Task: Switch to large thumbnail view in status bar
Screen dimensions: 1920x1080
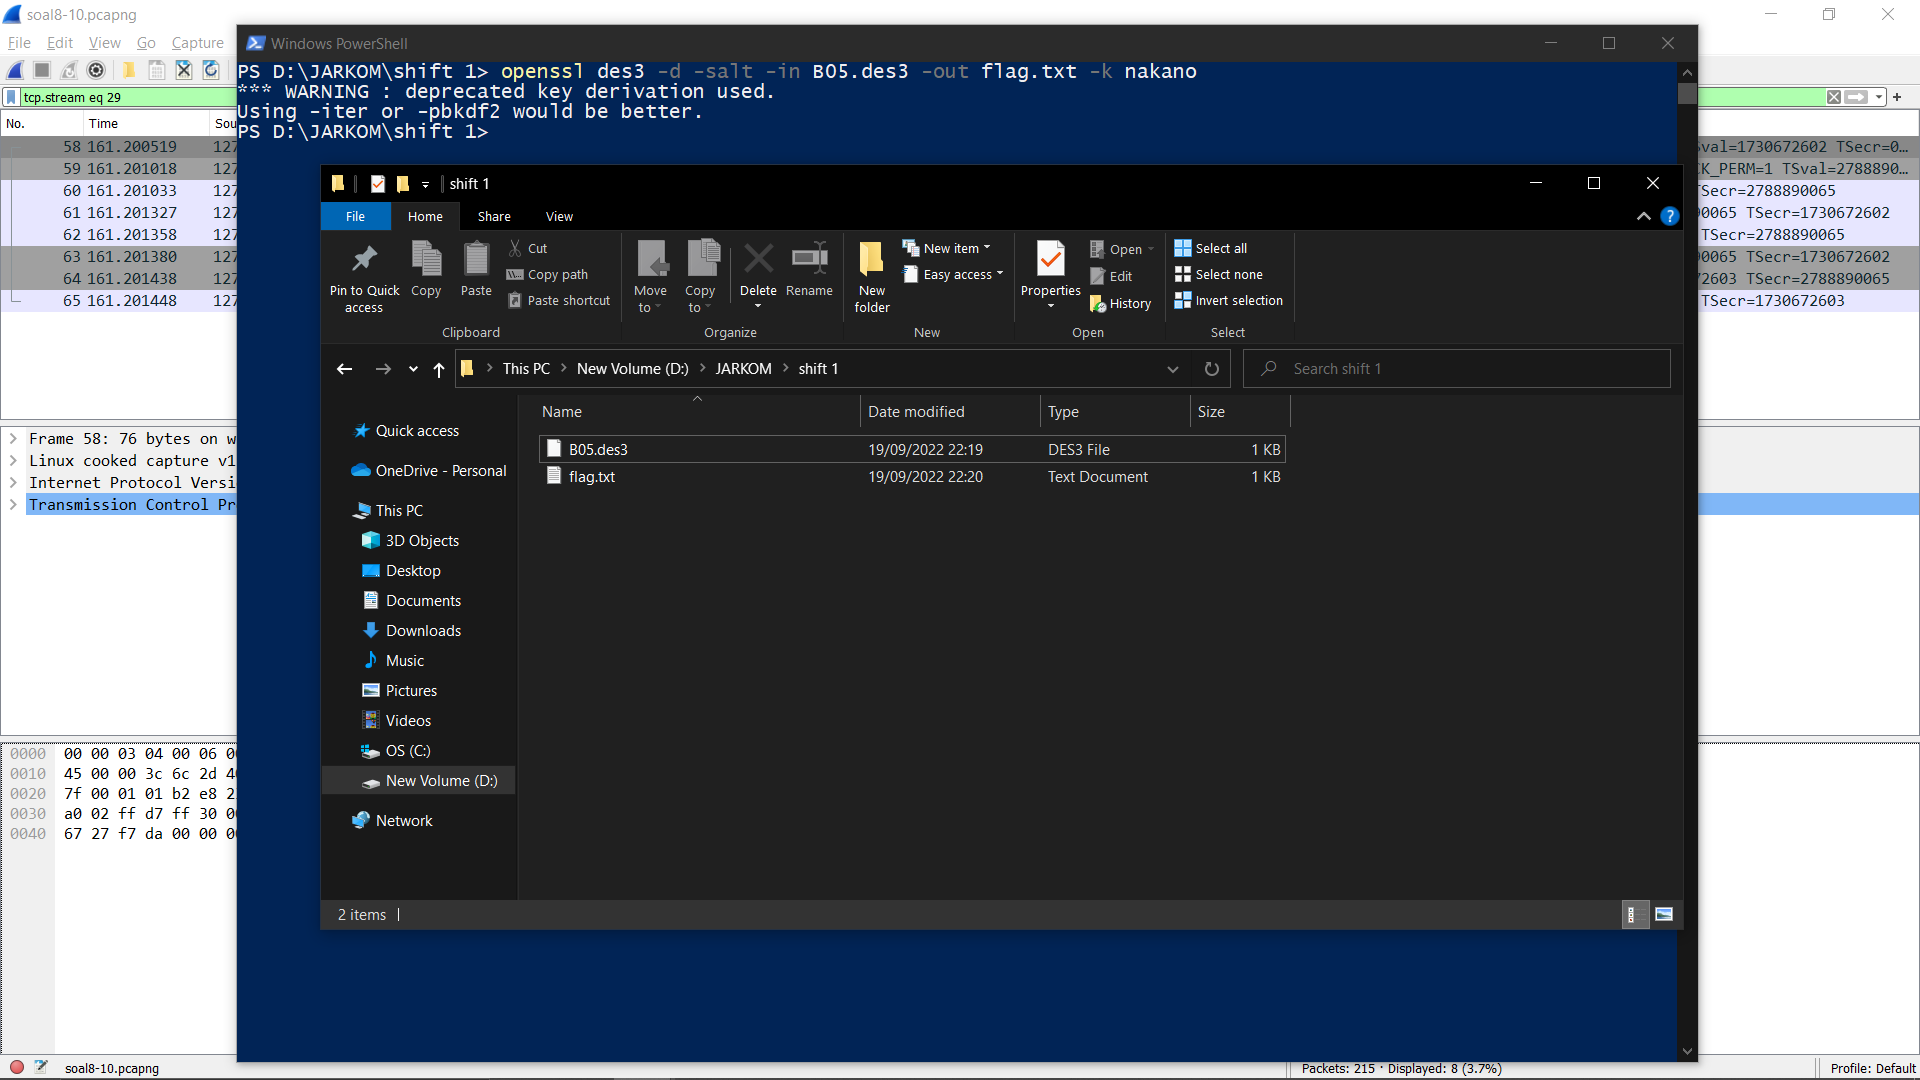Action: (x=1663, y=913)
